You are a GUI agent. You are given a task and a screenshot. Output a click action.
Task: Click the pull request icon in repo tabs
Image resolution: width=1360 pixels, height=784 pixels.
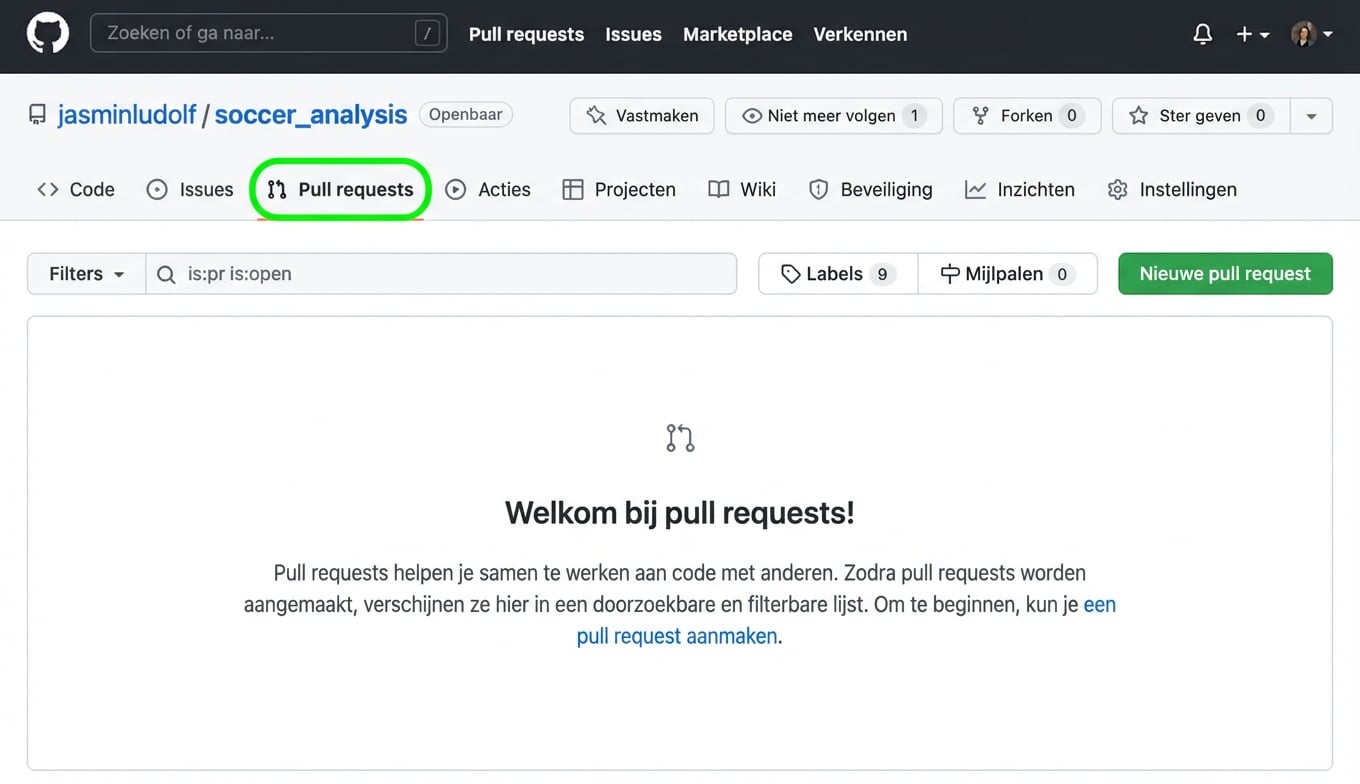[x=277, y=189]
